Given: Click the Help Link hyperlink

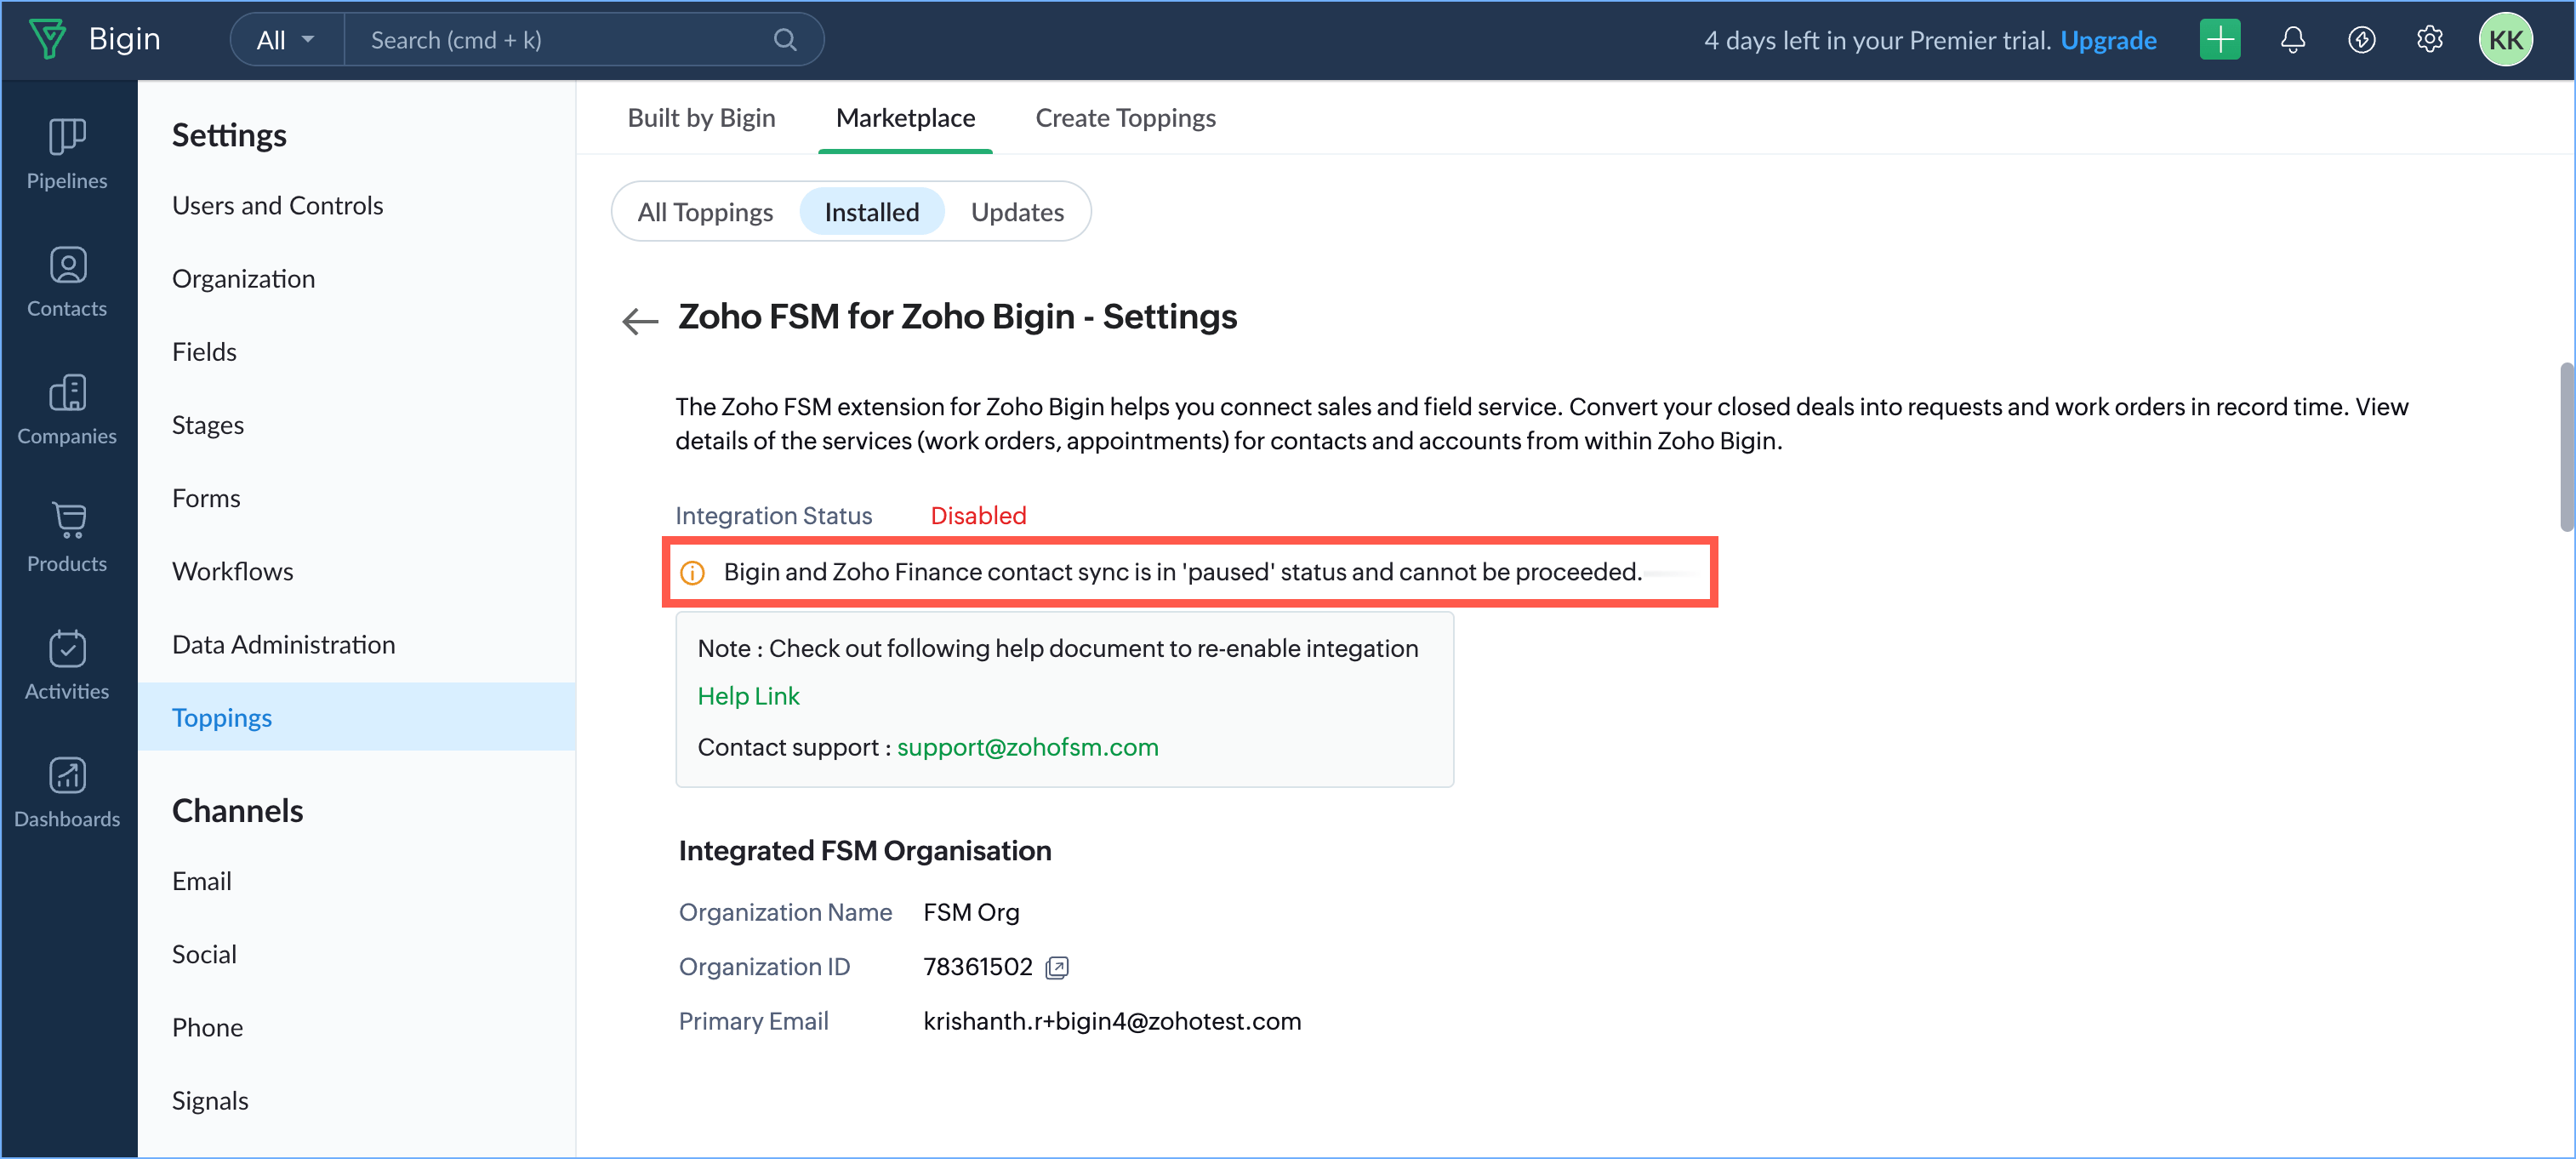Looking at the screenshot, I should (x=747, y=696).
